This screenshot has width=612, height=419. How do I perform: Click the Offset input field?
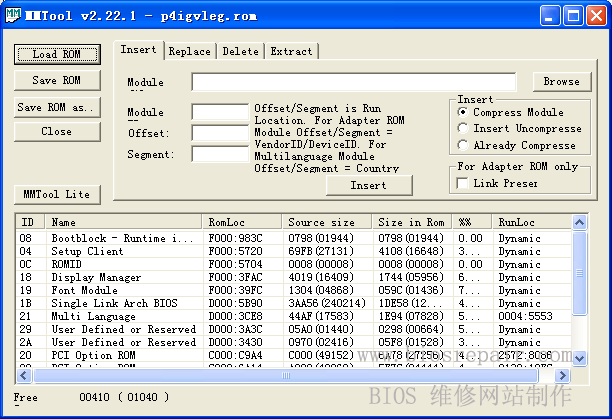tap(220, 133)
